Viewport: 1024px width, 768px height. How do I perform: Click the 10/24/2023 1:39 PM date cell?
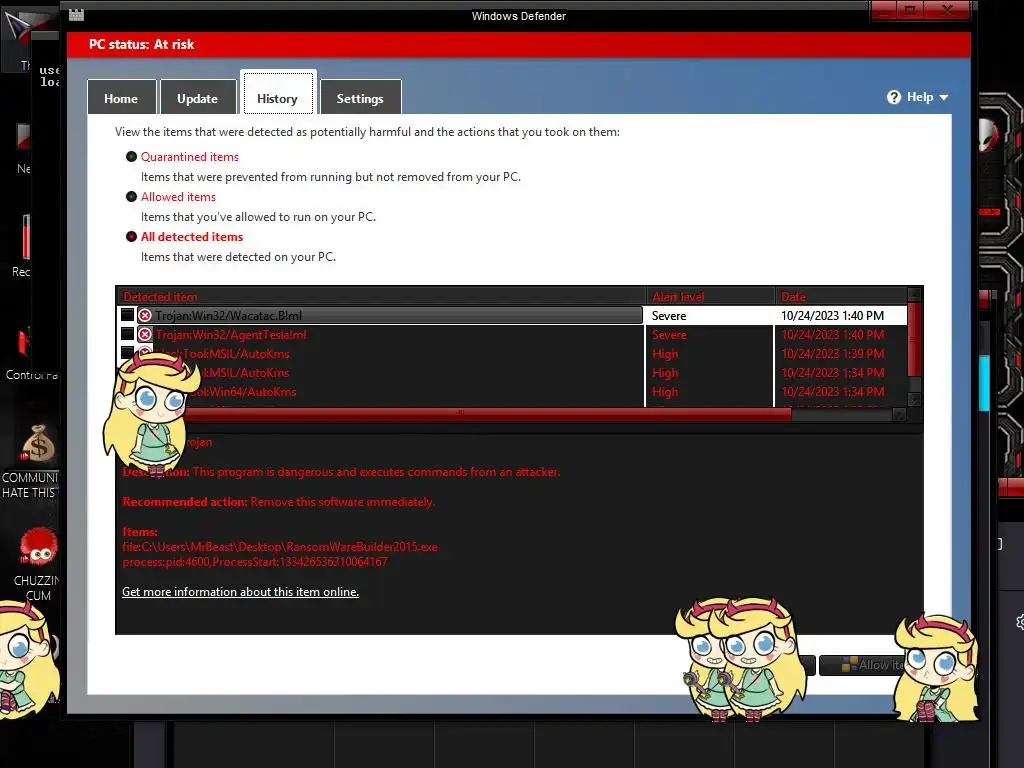tap(833, 353)
